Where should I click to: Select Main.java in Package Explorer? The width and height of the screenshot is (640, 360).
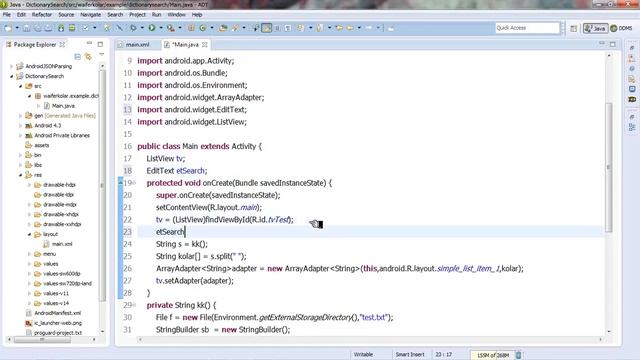(x=63, y=106)
